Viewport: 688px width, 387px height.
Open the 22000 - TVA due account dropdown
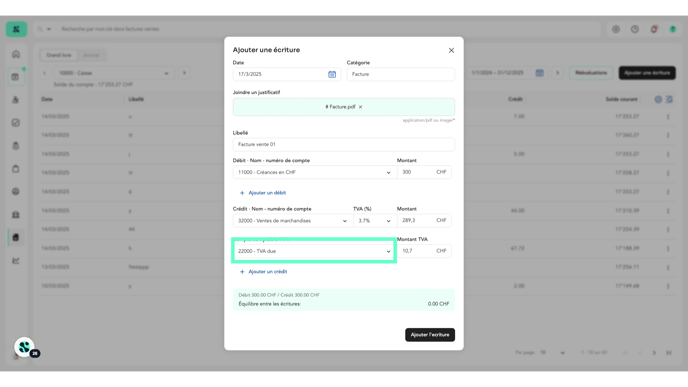[314, 251]
